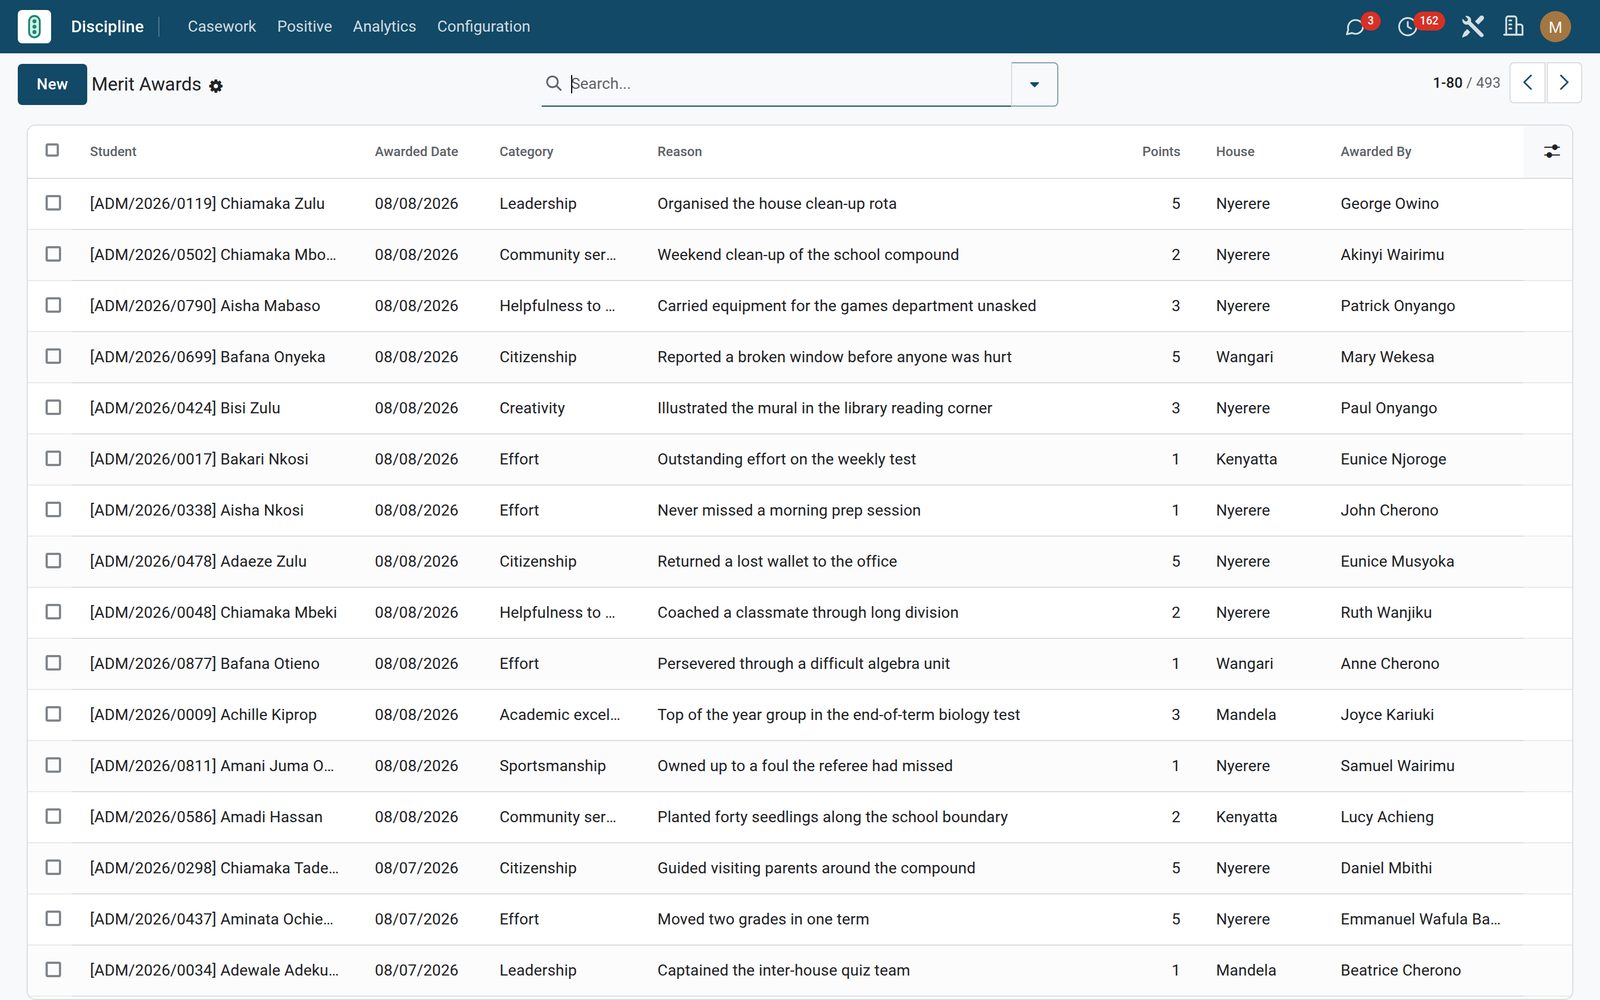This screenshot has width=1600, height=1000.
Task: Sort by the Points column header
Action: [x=1160, y=152]
